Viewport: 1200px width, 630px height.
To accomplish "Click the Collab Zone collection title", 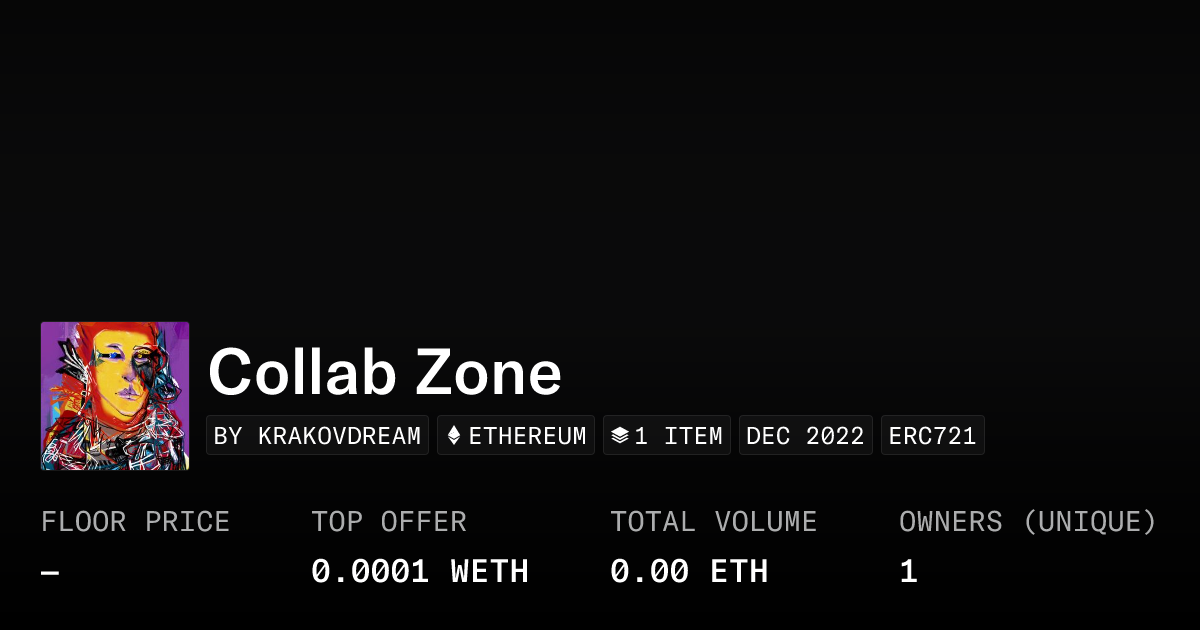I will click(x=385, y=372).
